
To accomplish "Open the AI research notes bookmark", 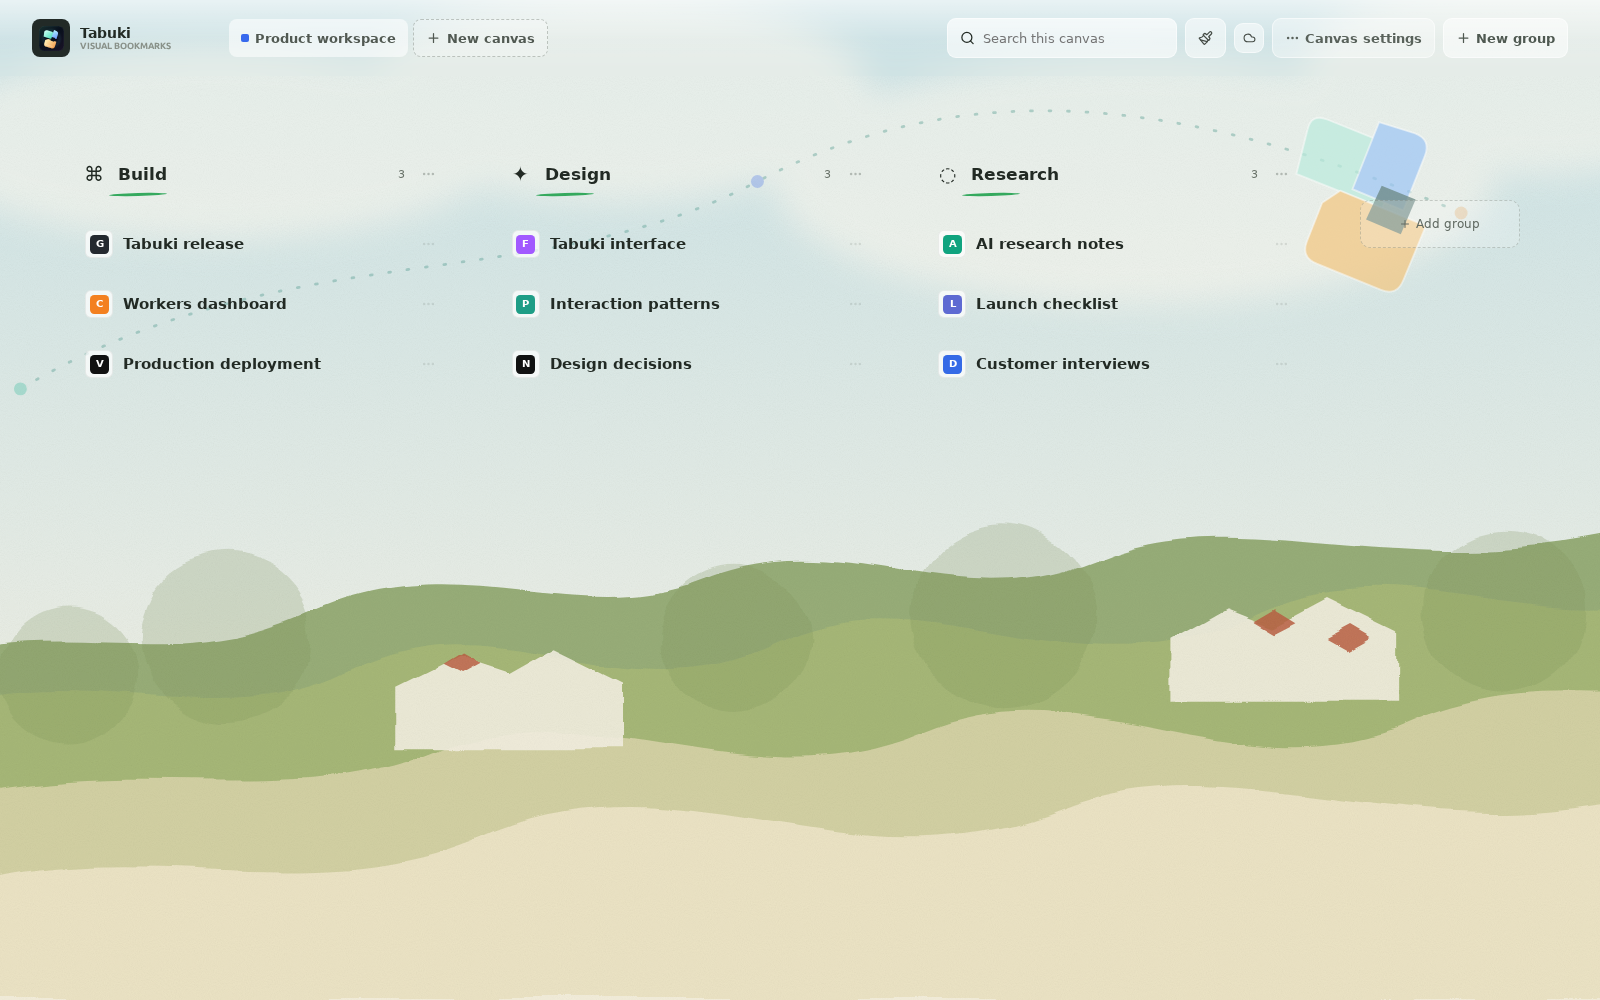I will tap(1050, 244).
